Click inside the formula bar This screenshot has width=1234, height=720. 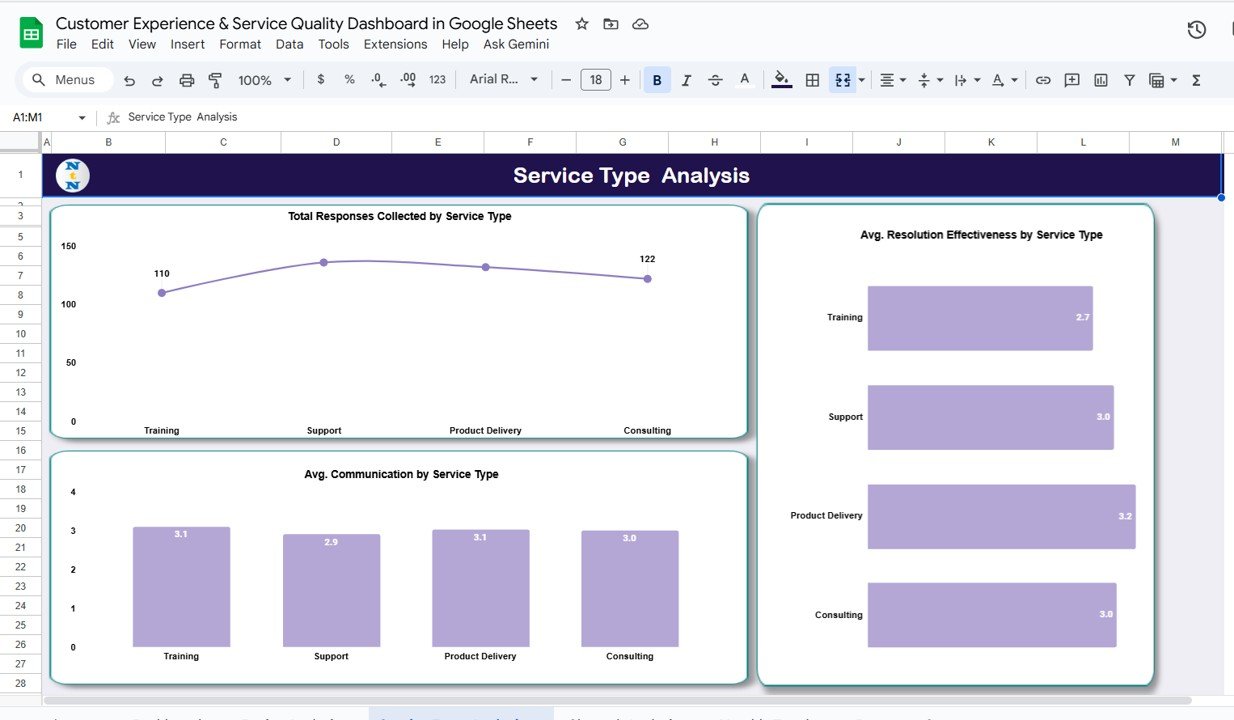click(x=400, y=116)
